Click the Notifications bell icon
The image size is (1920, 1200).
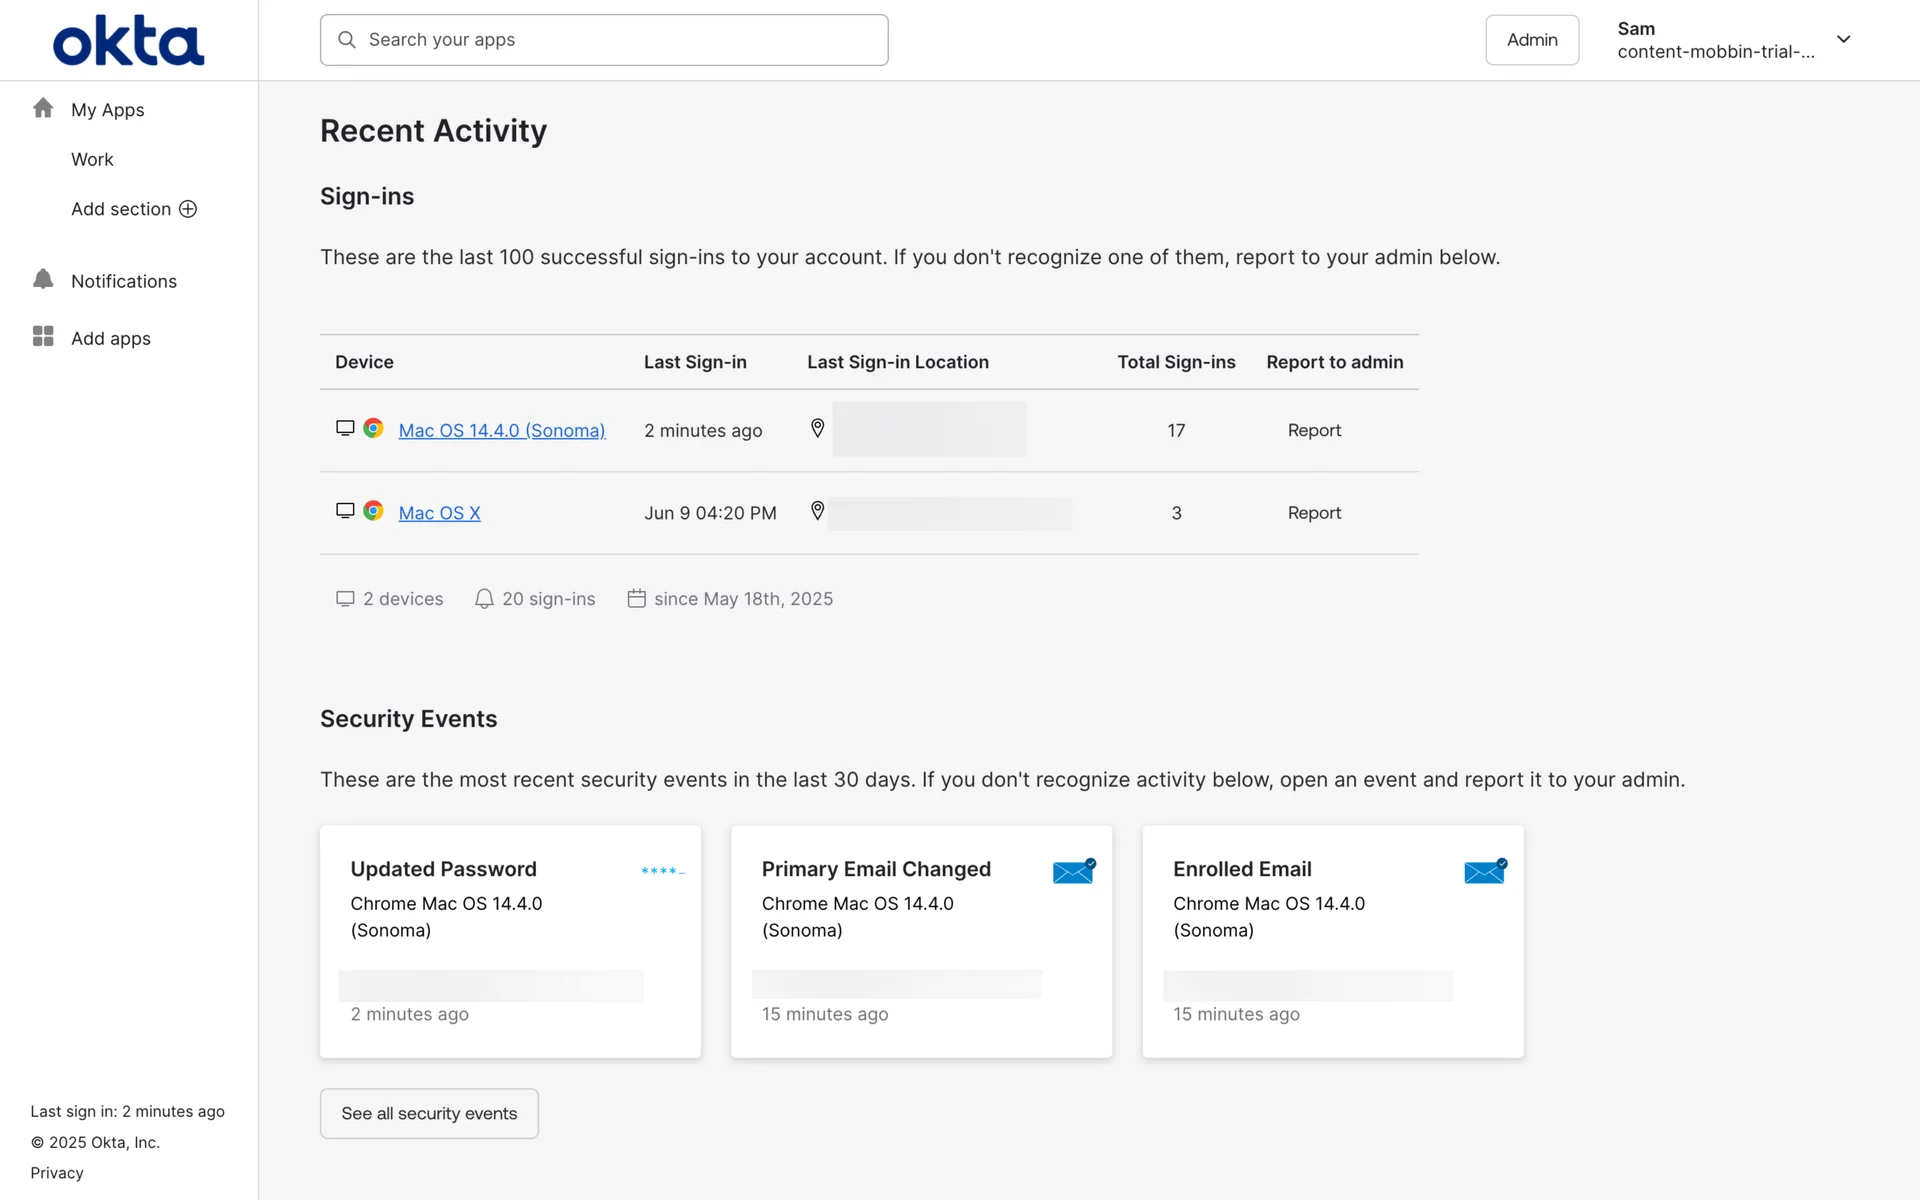coord(43,280)
